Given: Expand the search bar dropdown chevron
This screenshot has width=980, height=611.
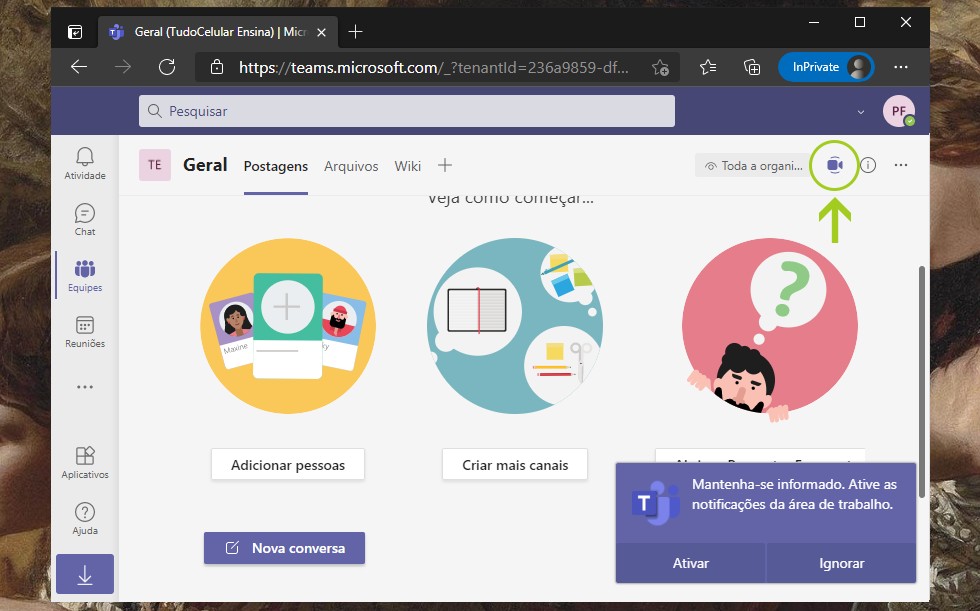Looking at the screenshot, I should [x=861, y=112].
